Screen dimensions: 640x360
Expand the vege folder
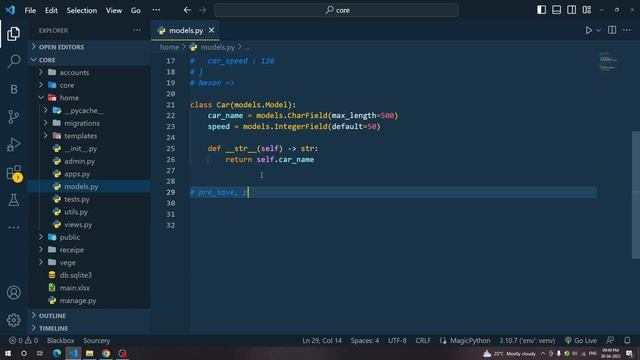pyautogui.click(x=89, y=262)
